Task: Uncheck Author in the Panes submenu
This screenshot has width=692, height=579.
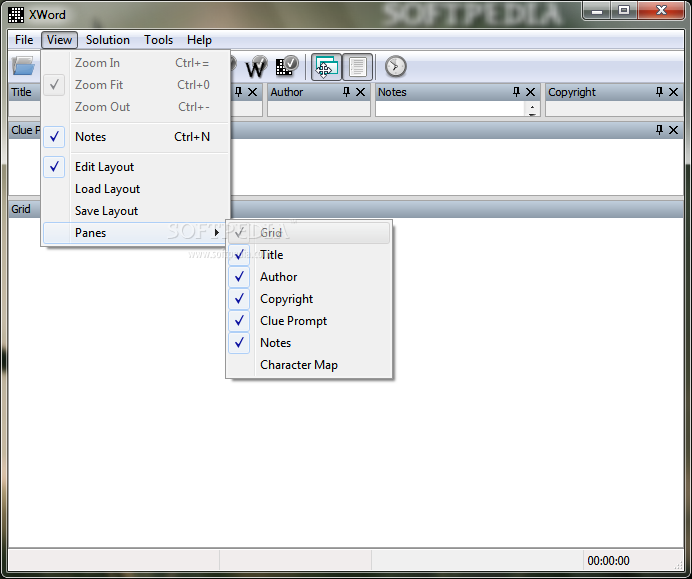Action: (309, 277)
